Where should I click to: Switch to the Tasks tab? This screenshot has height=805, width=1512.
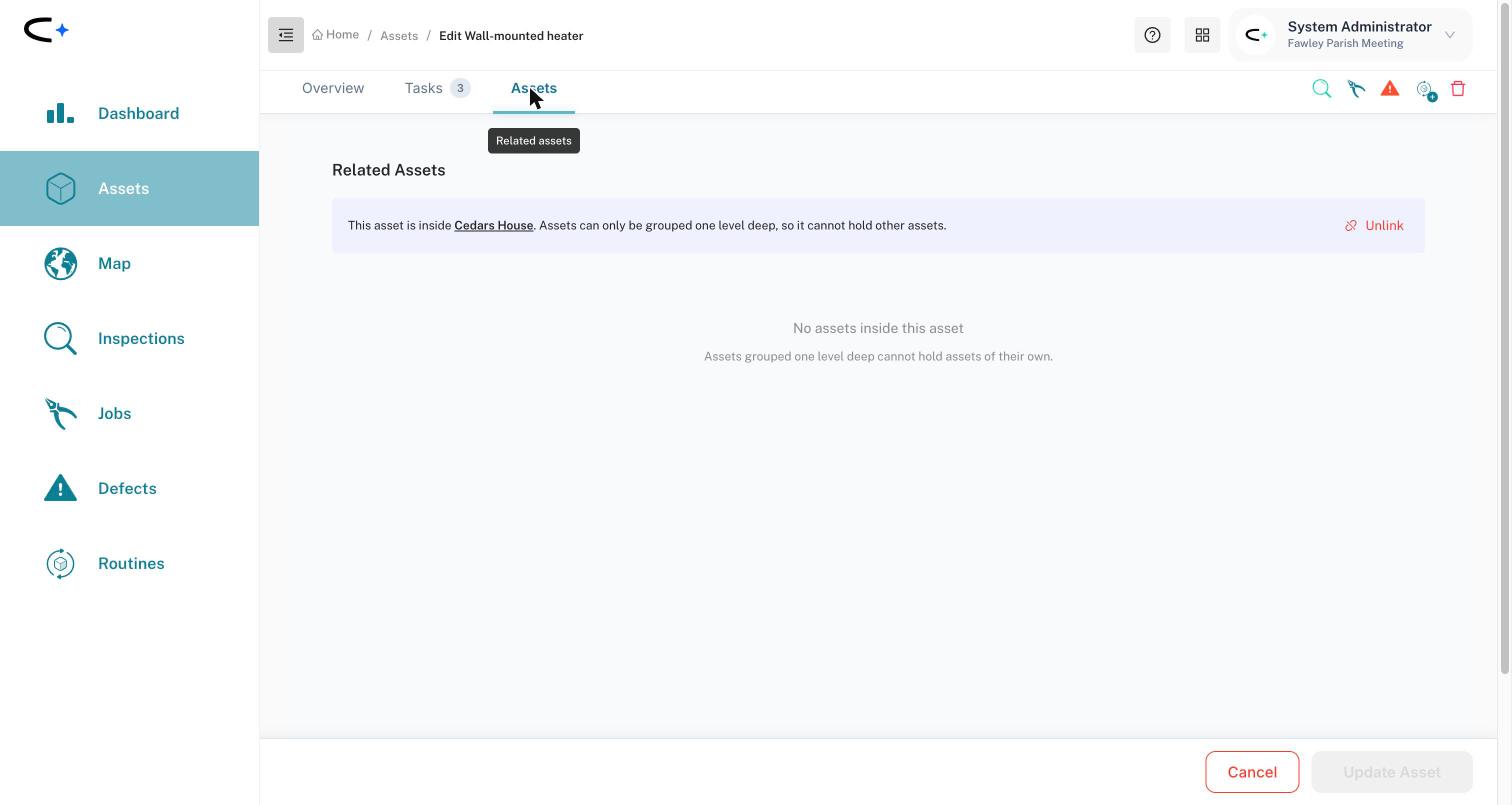[x=437, y=88]
